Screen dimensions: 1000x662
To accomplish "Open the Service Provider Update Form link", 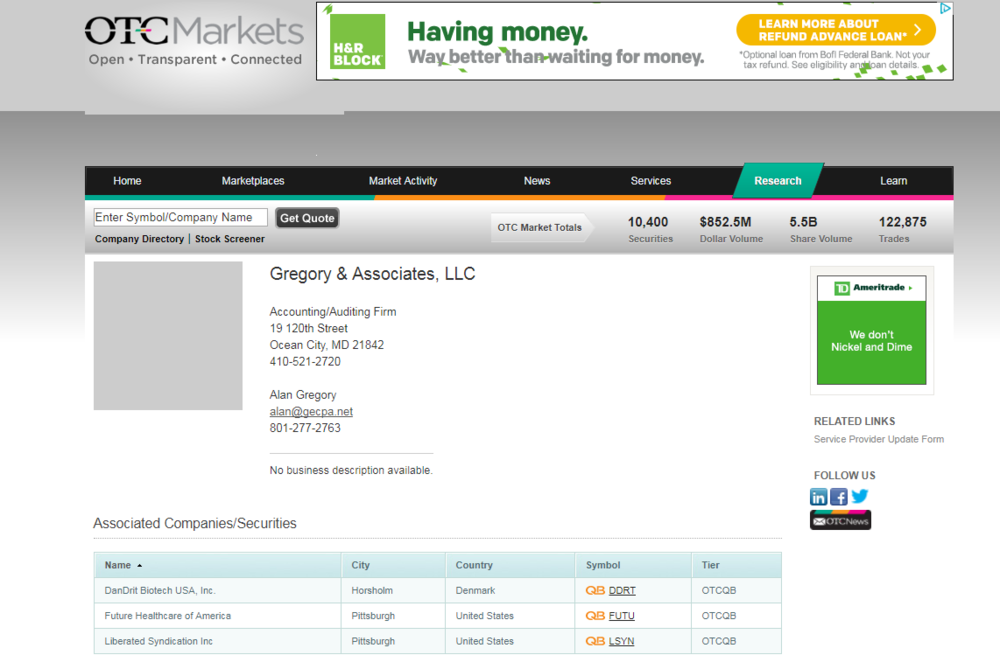I will pyautogui.click(x=878, y=439).
